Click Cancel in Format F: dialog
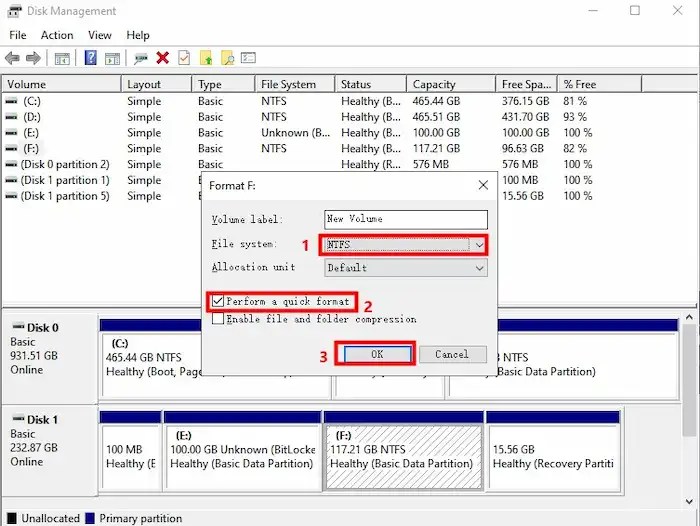 click(x=452, y=354)
